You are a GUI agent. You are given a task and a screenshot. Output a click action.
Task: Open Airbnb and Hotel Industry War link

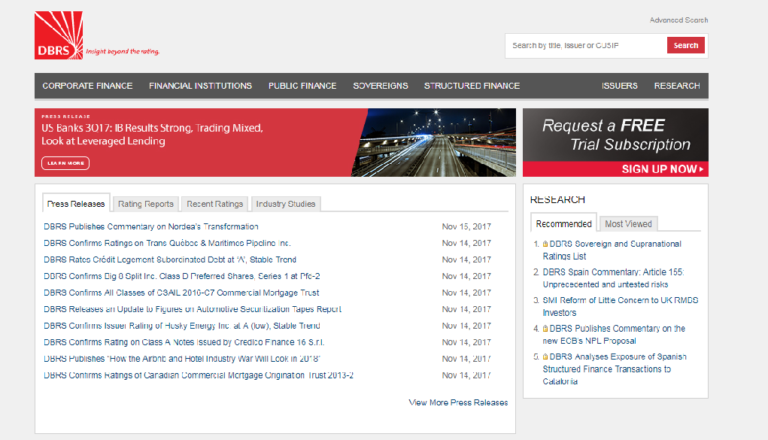(x=182, y=359)
